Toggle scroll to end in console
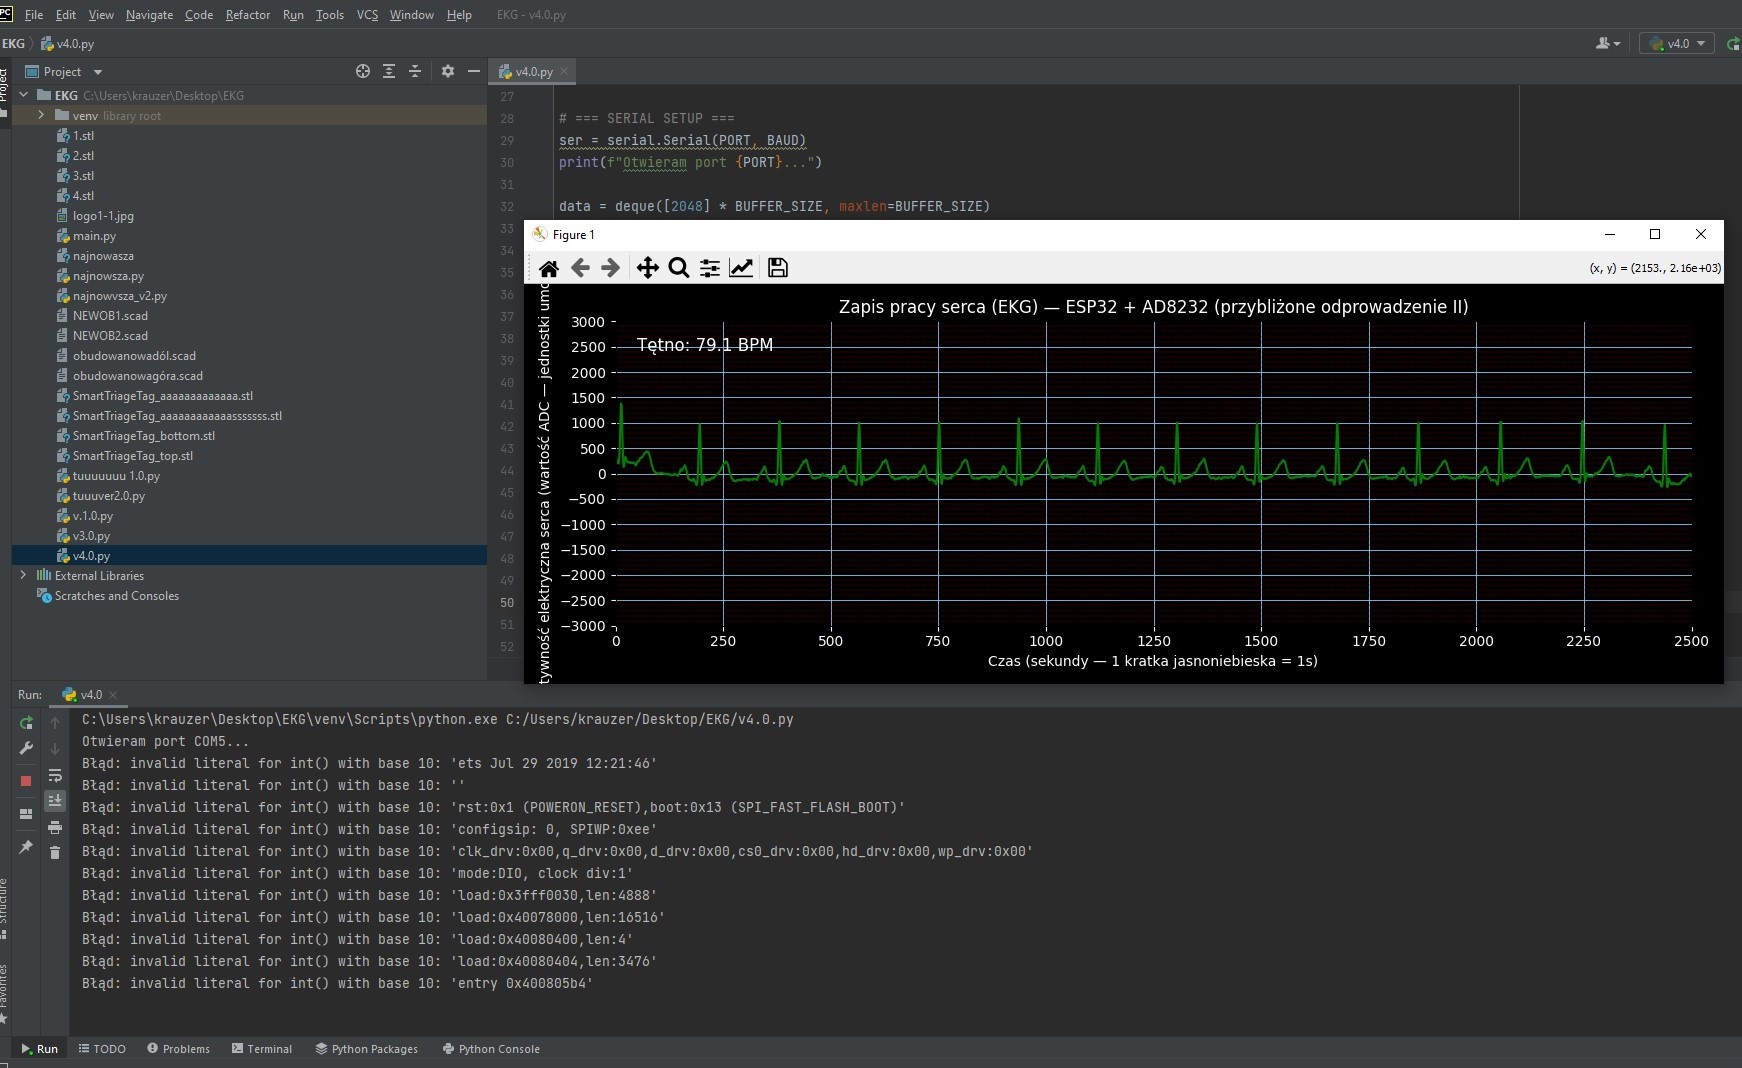The width and height of the screenshot is (1742, 1068). (x=55, y=801)
